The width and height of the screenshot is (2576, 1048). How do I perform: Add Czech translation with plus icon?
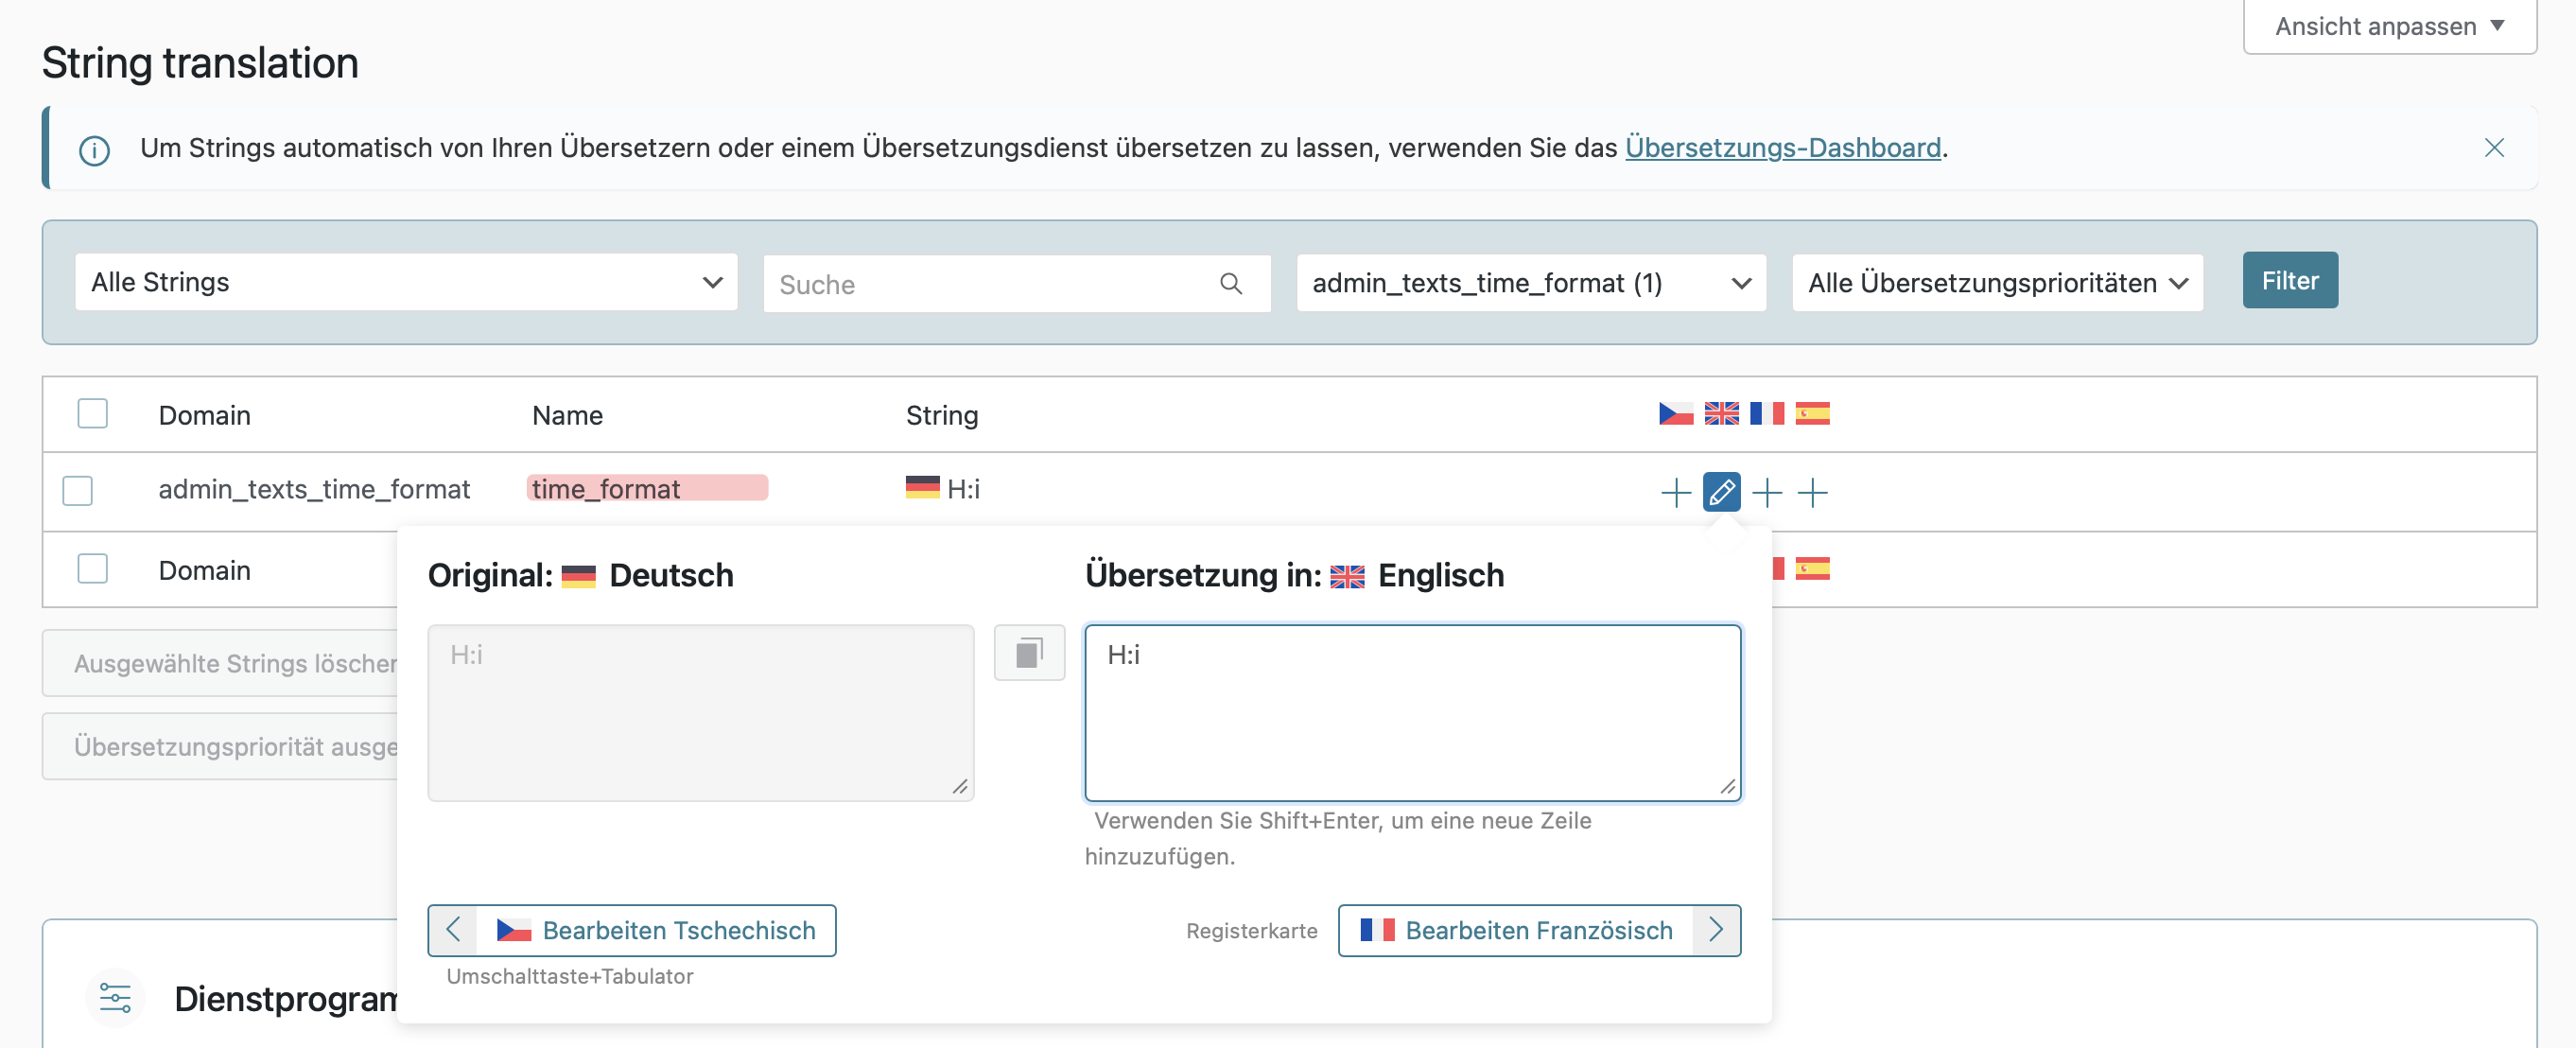click(x=1675, y=492)
